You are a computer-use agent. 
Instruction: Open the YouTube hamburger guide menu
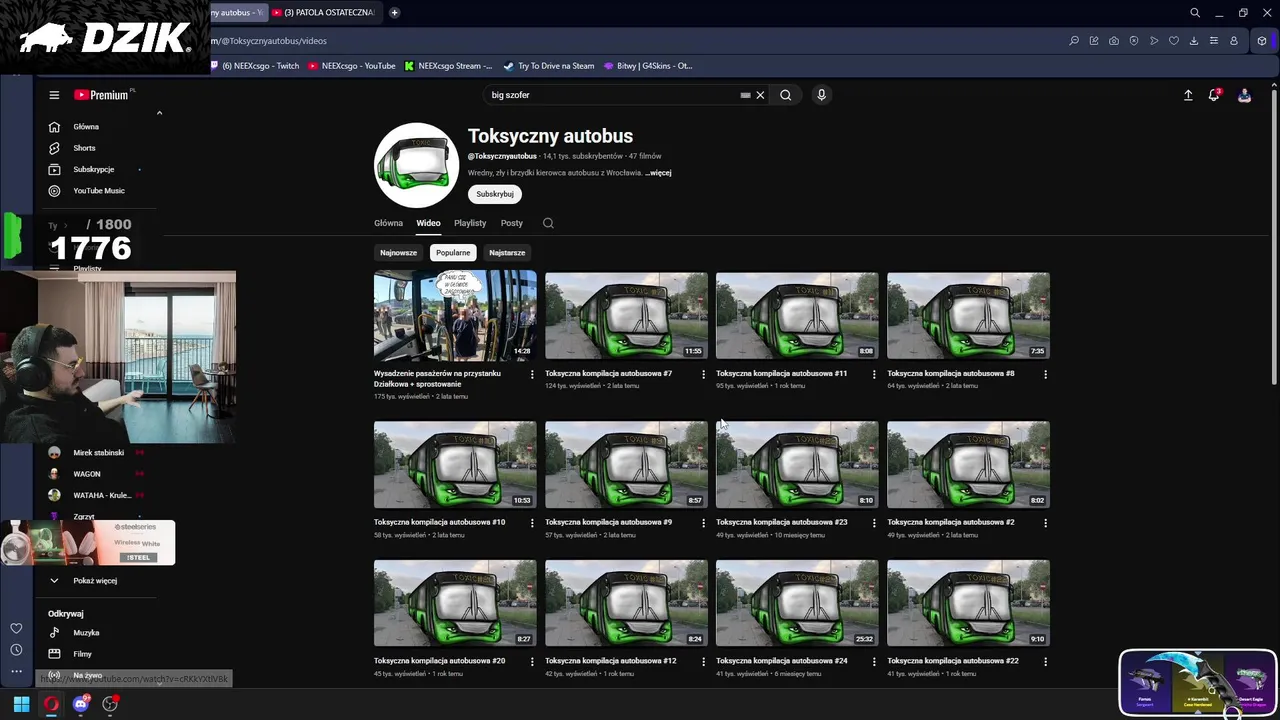tap(54, 95)
